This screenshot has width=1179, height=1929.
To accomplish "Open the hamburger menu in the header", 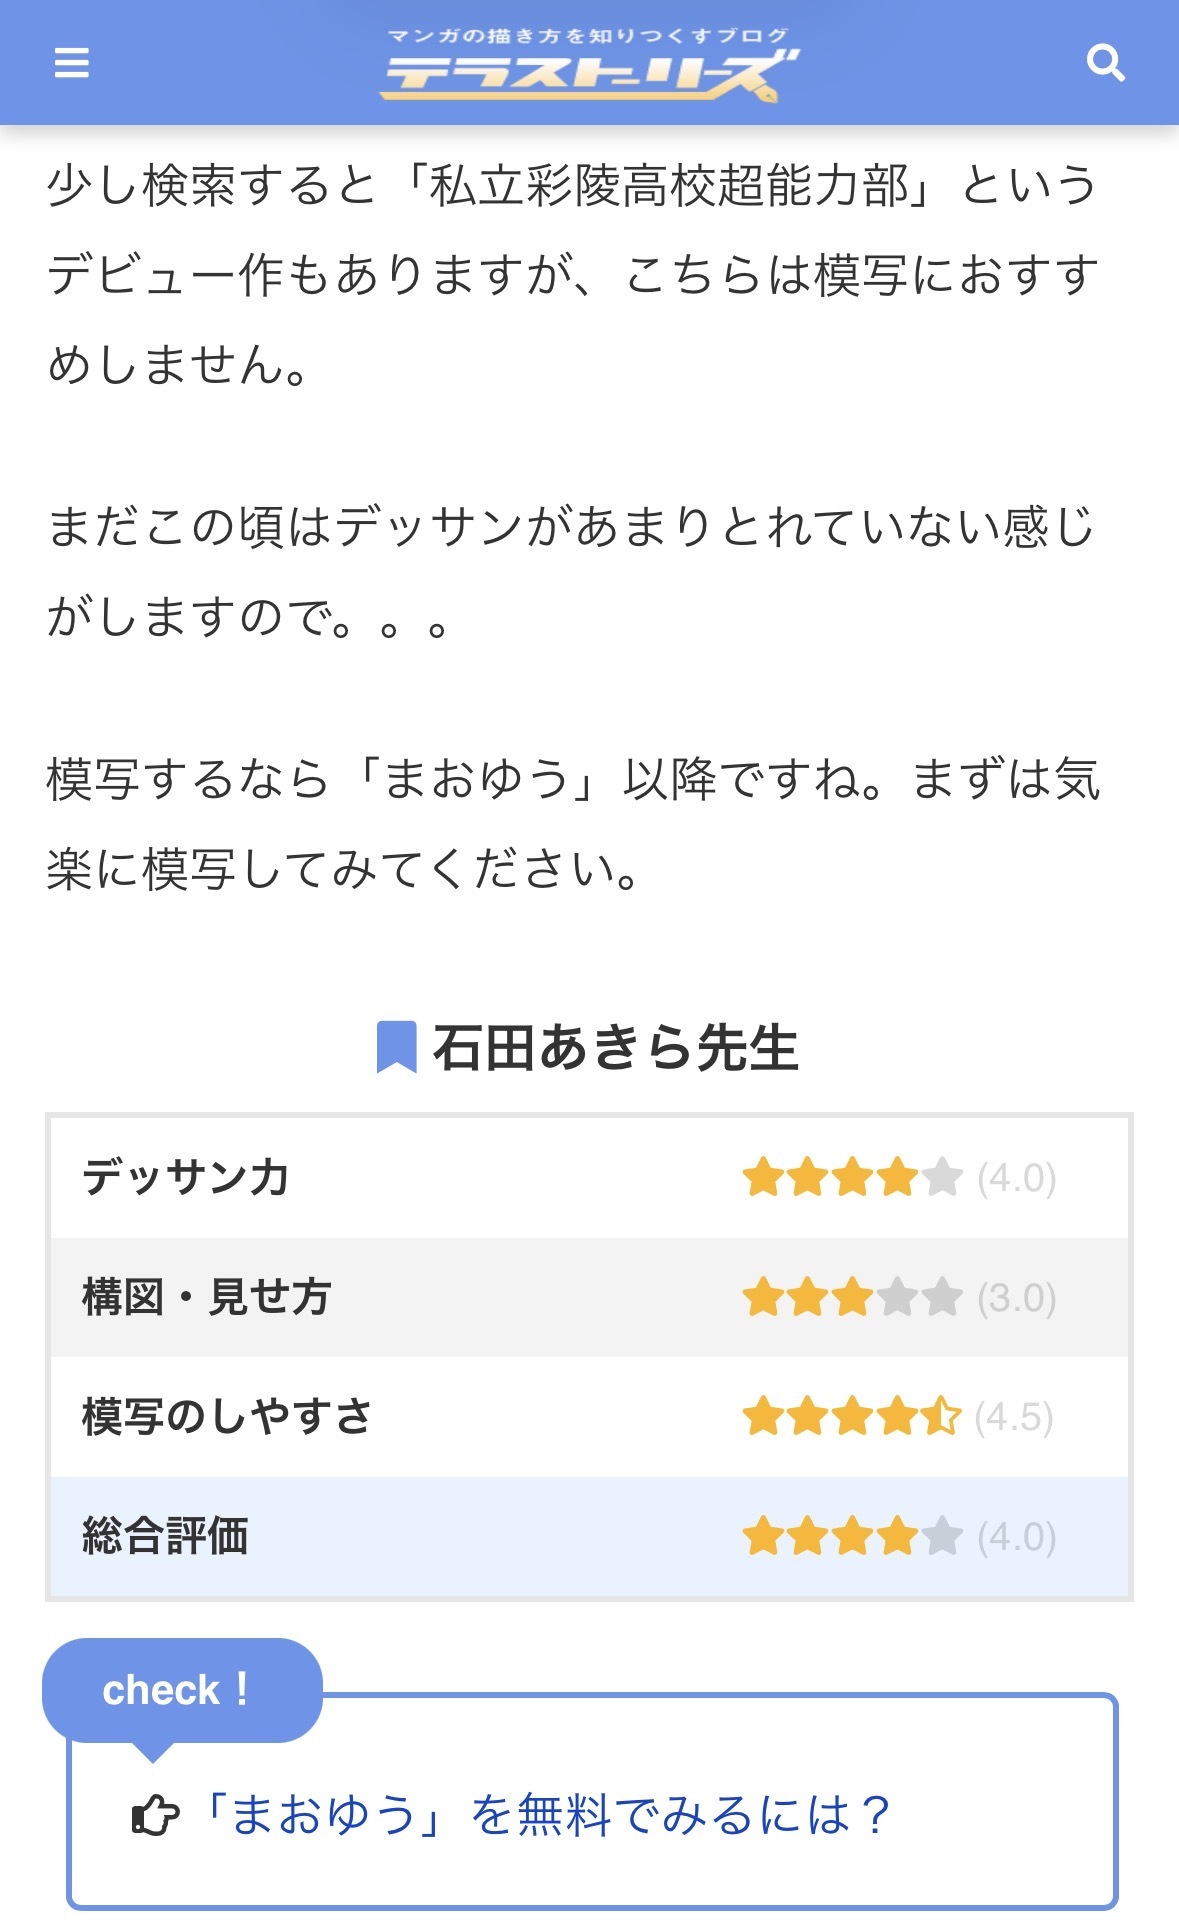I will tap(72, 63).
